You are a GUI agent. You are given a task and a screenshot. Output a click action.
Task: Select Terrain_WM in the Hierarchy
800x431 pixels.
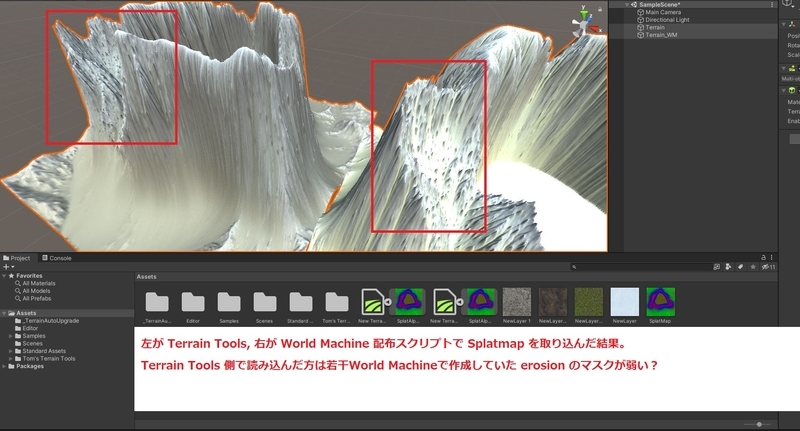tap(661, 35)
